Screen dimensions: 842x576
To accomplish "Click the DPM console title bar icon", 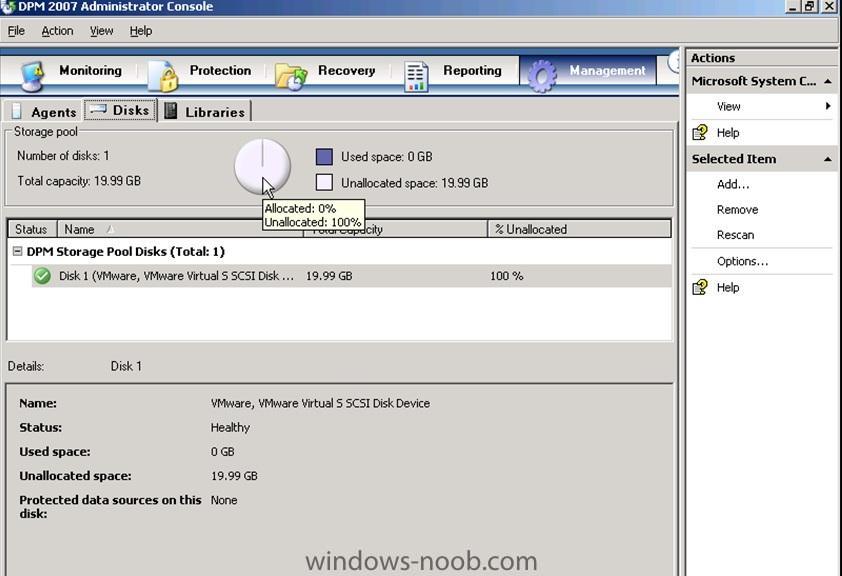I will pos(8,7).
